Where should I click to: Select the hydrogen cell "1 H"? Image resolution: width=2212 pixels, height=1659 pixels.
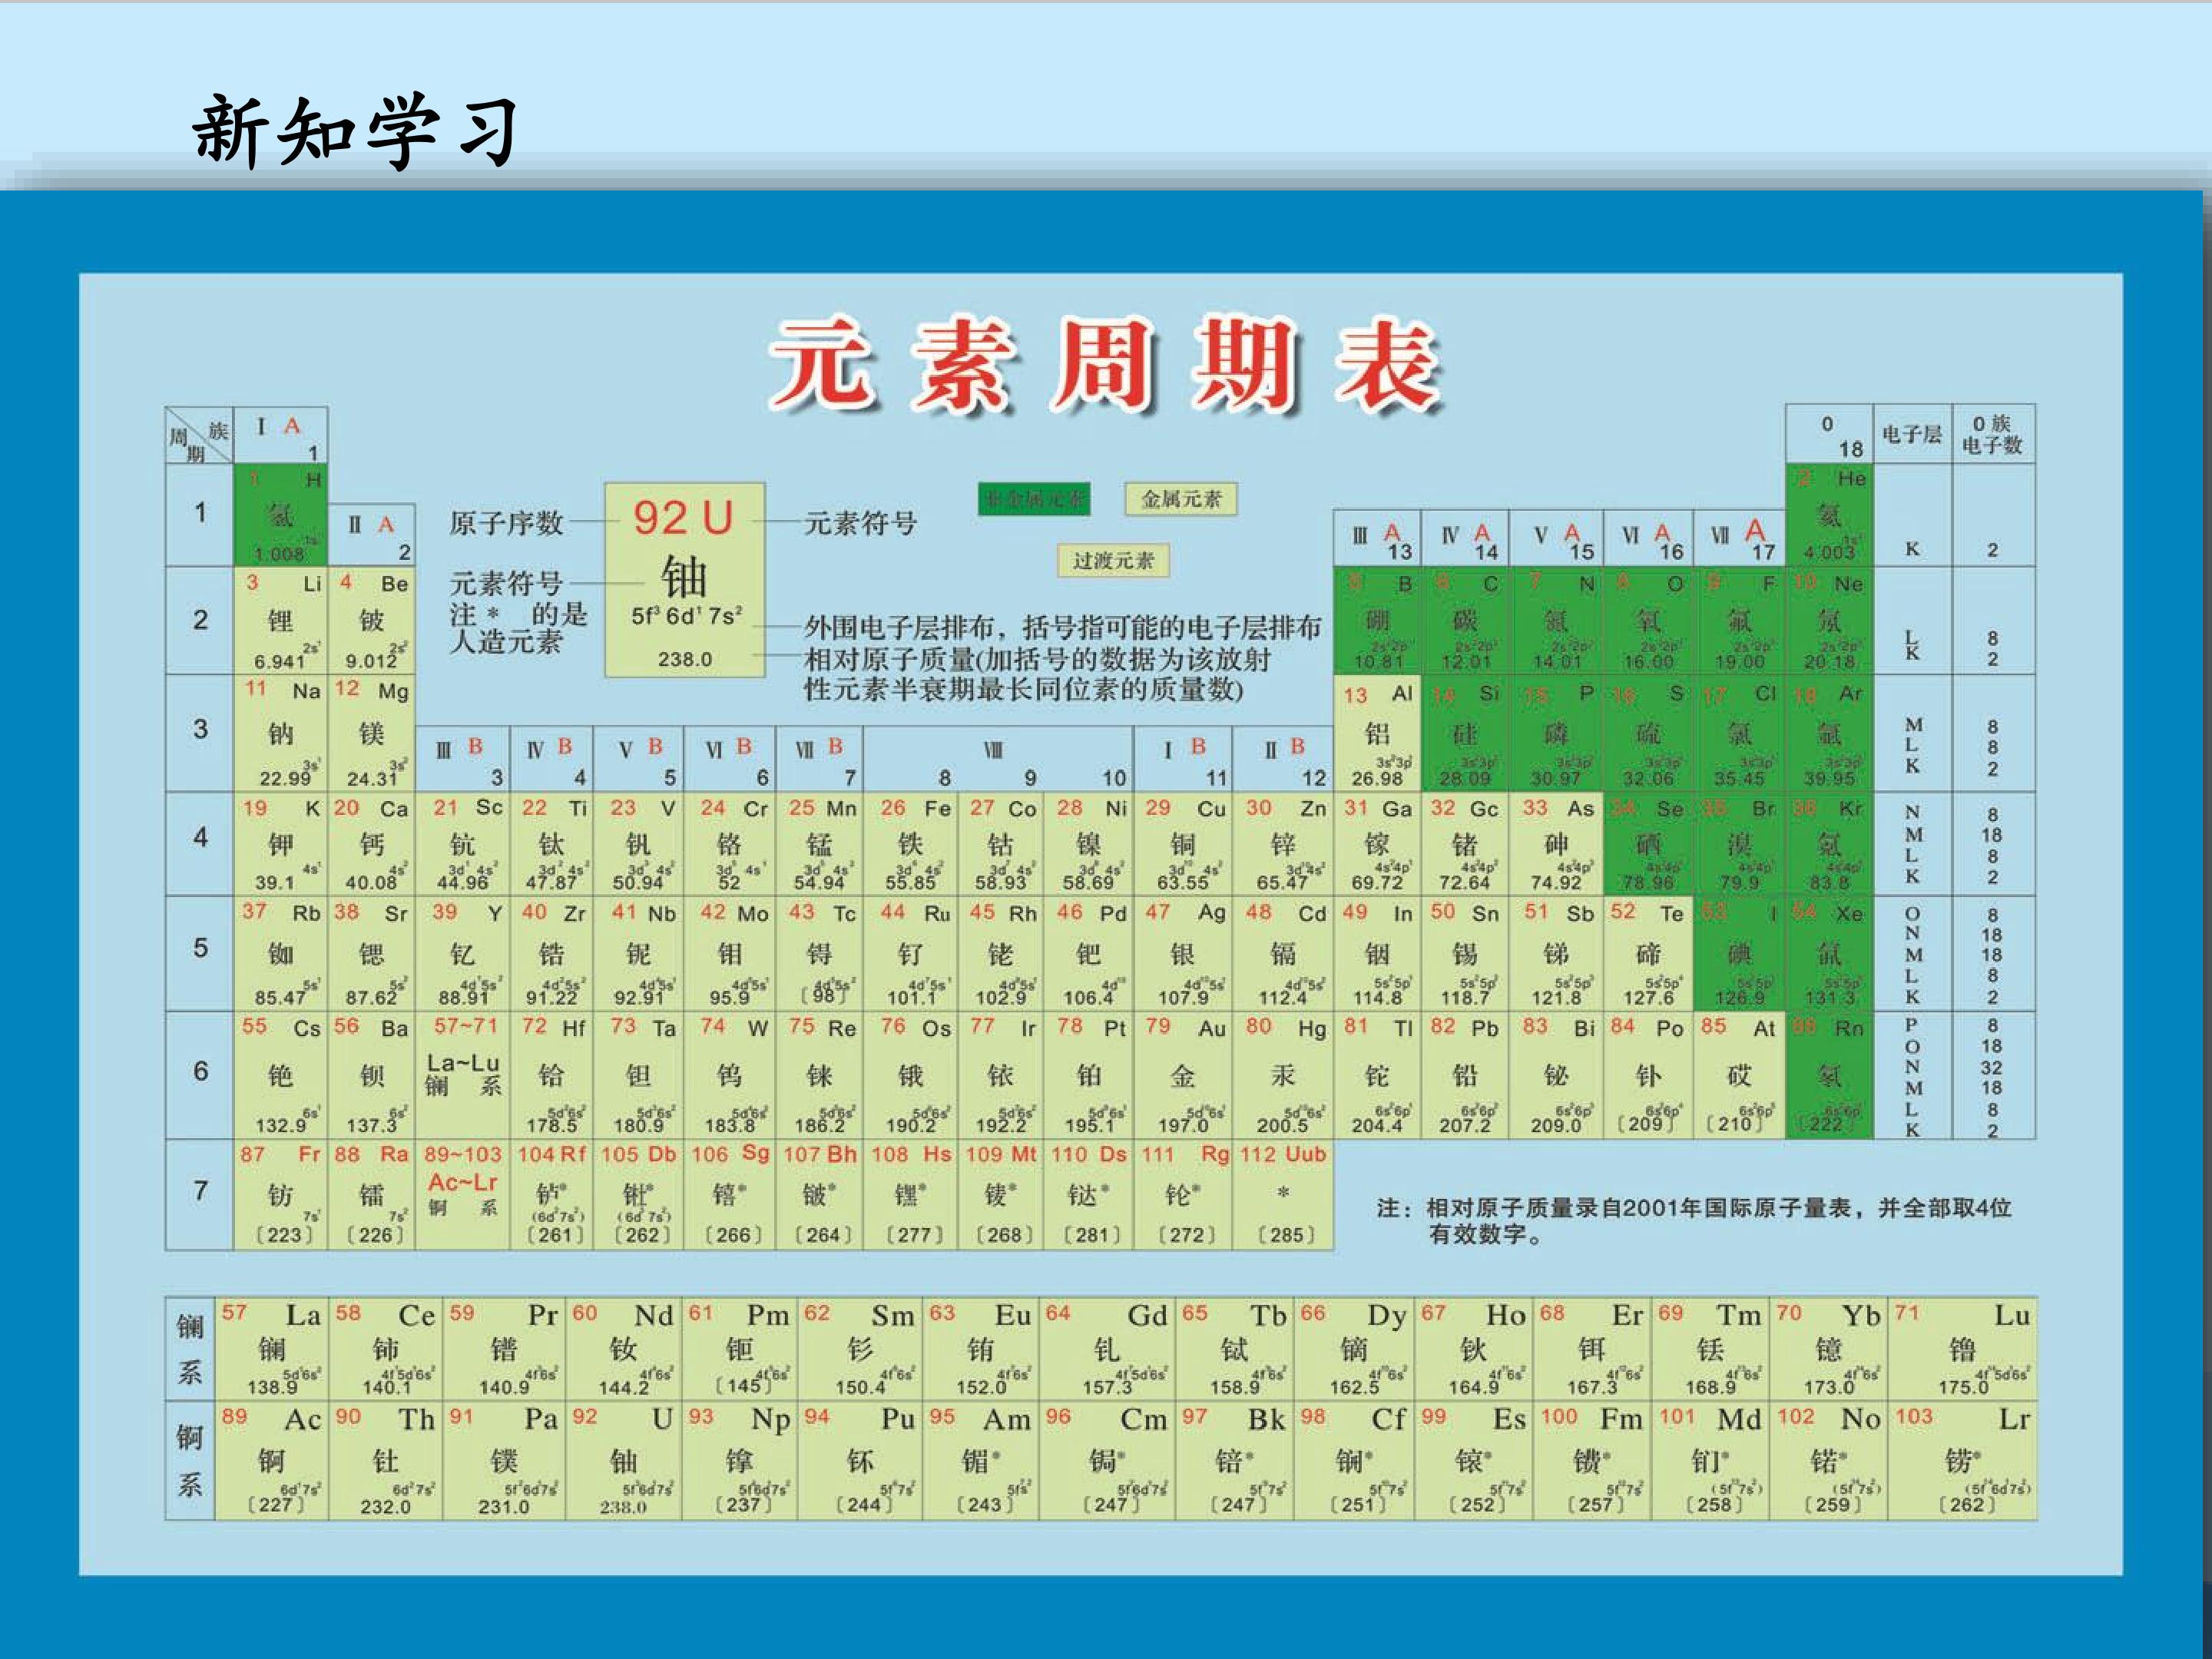pyautogui.click(x=281, y=515)
